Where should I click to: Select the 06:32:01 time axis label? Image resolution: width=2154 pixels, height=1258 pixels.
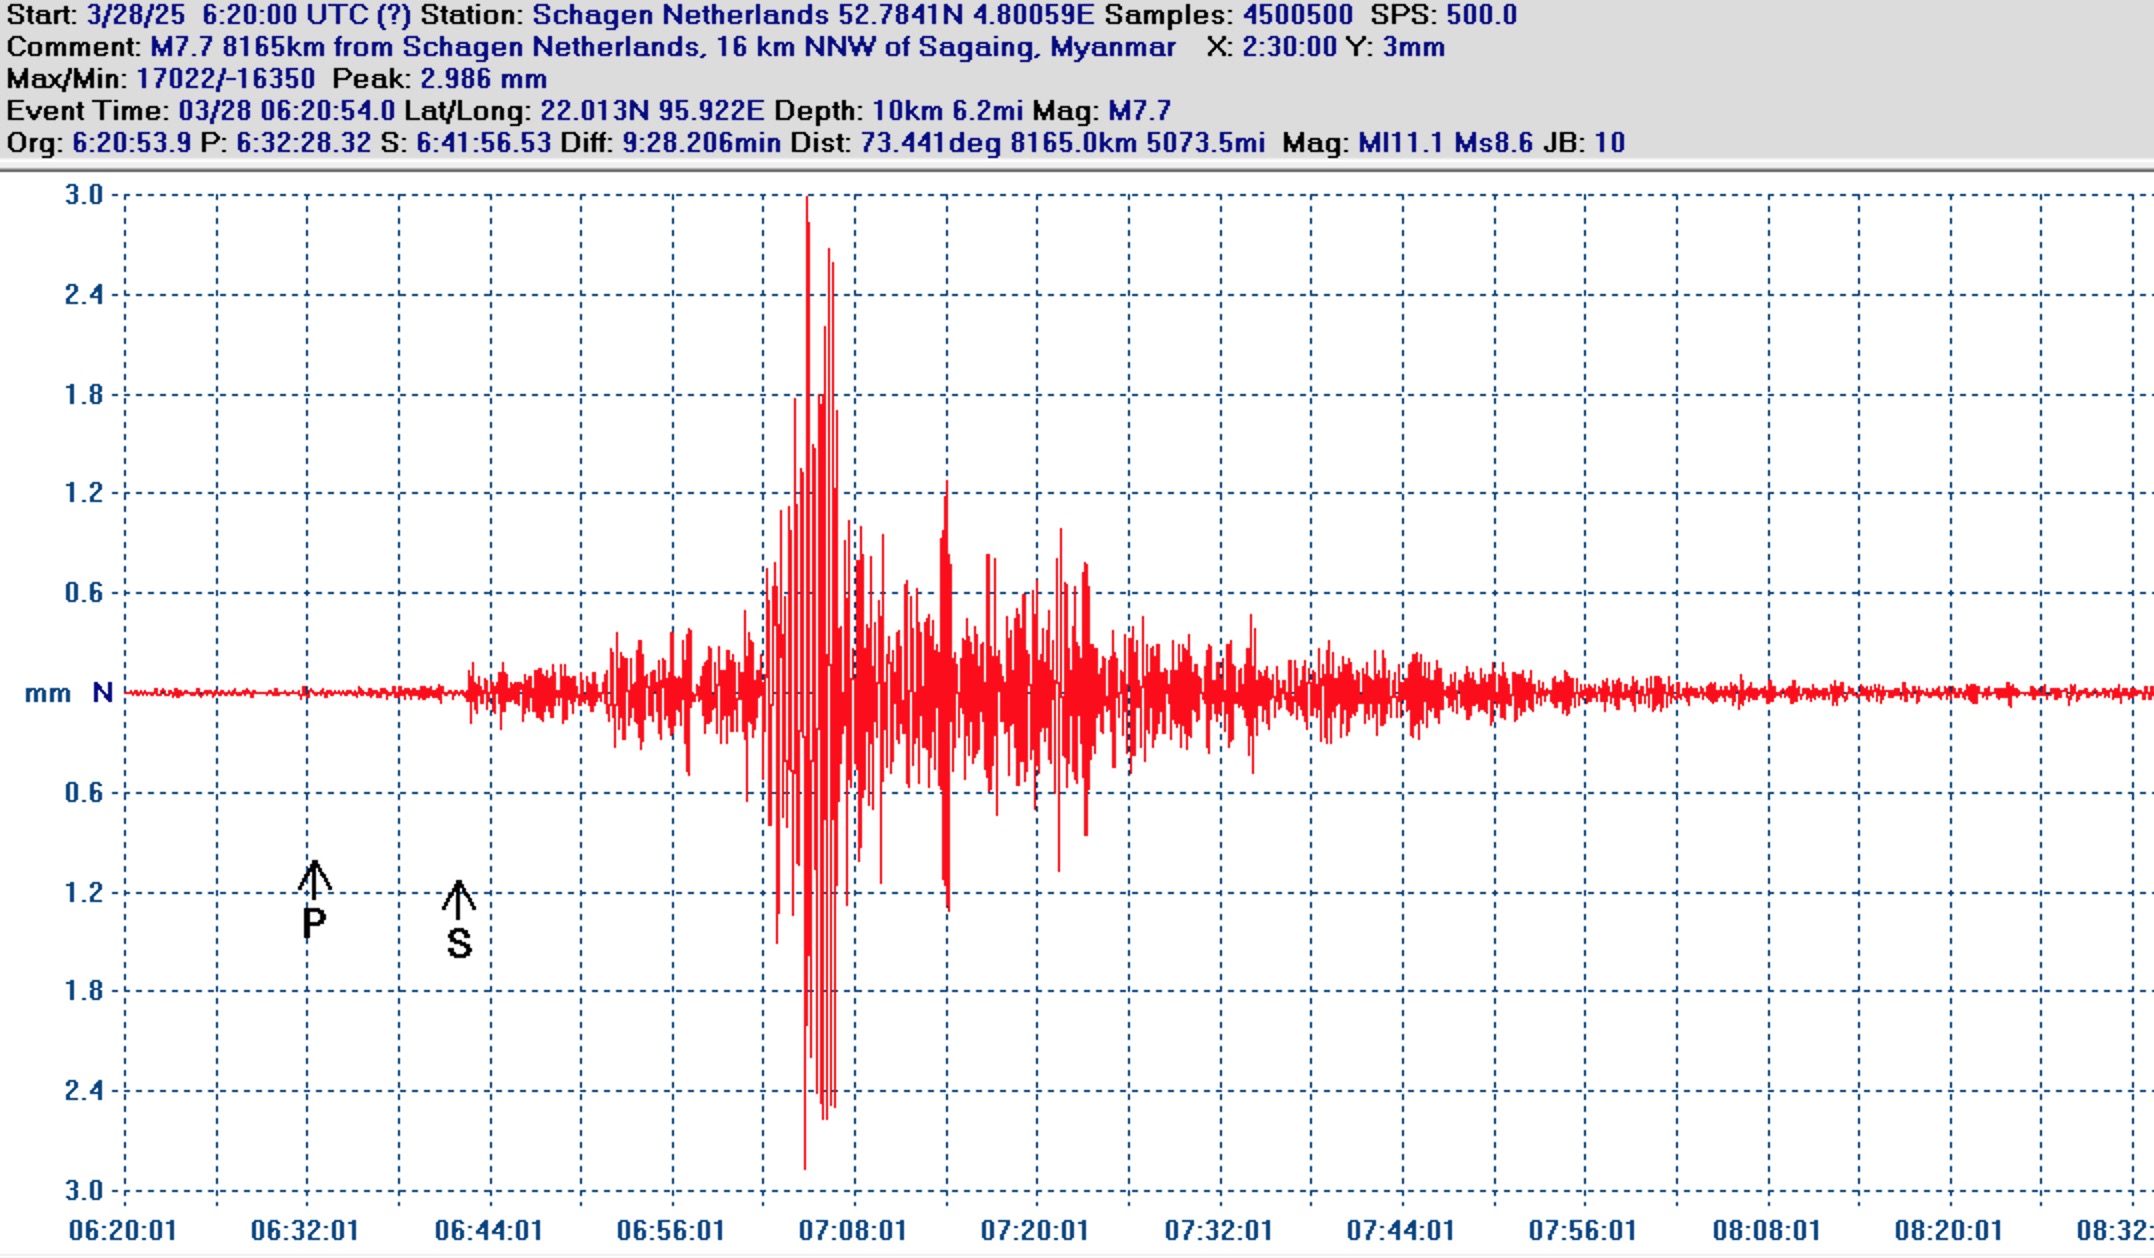click(305, 1231)
